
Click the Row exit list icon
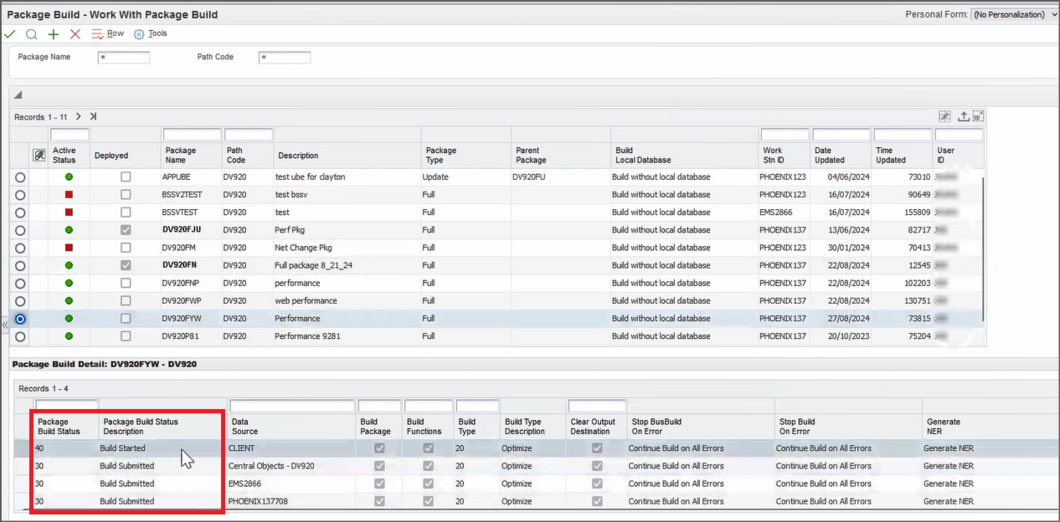click(97, 34)
